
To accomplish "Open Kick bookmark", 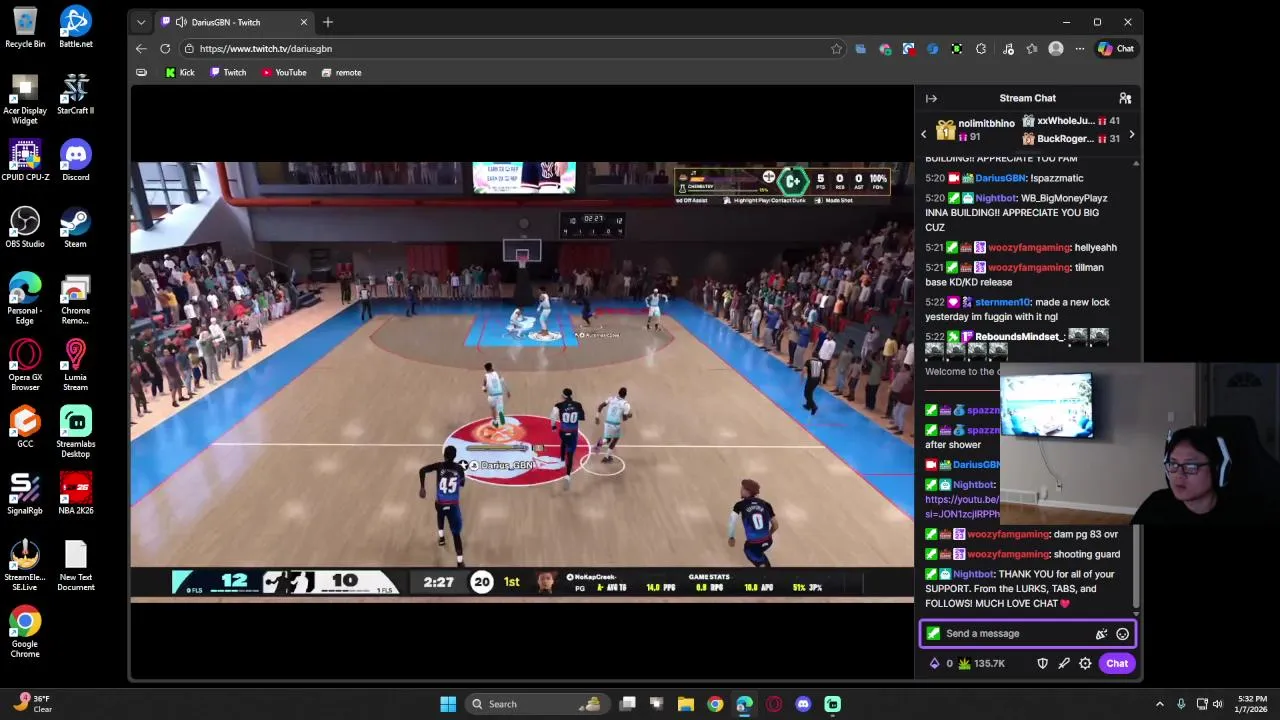I will (180, 73).
